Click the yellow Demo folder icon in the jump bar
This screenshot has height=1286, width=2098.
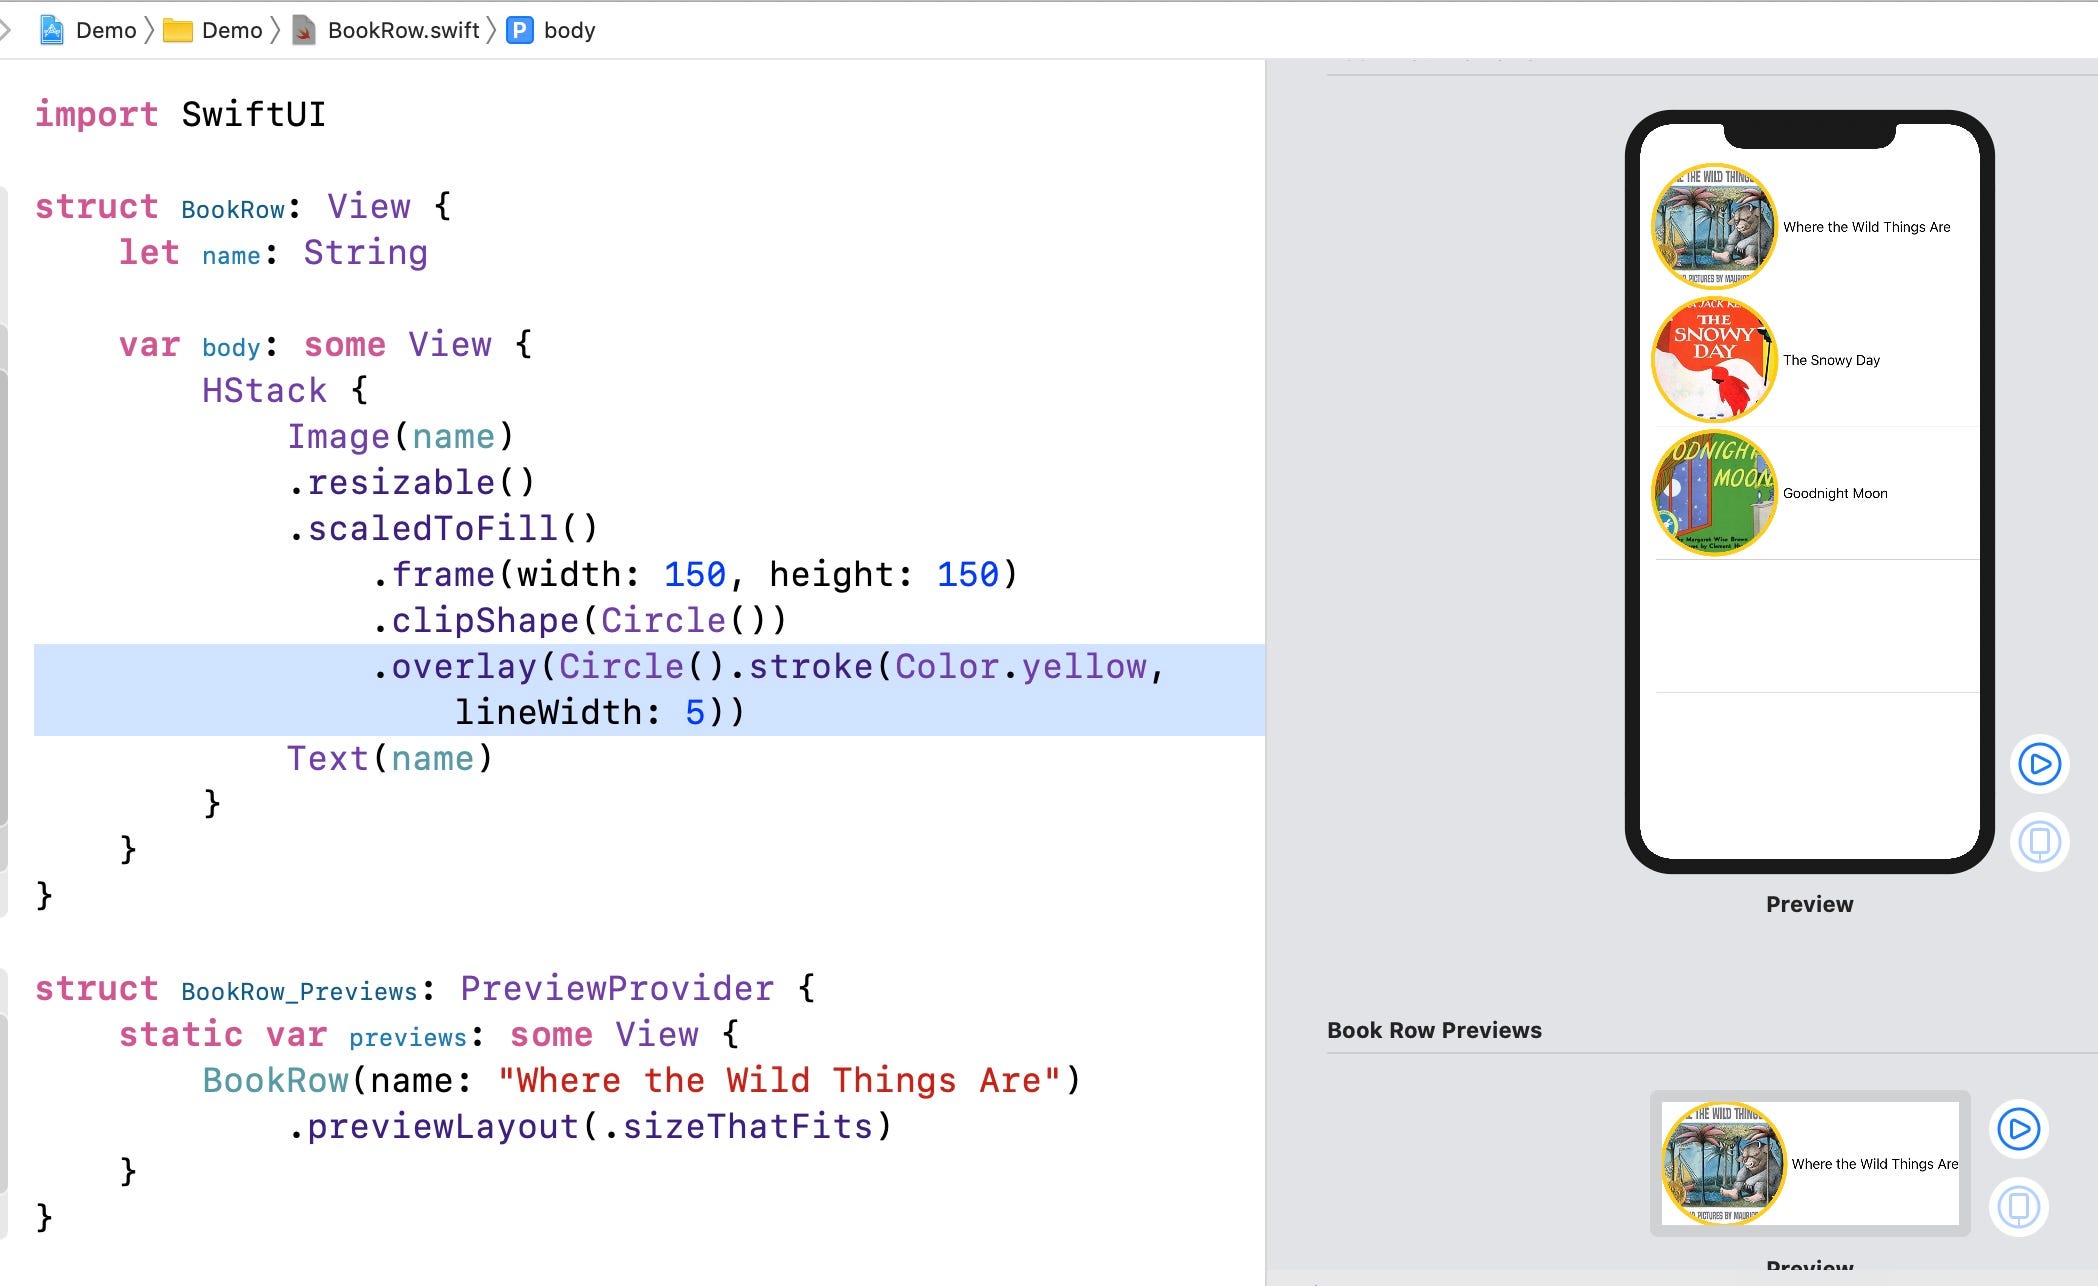(178, 30)
